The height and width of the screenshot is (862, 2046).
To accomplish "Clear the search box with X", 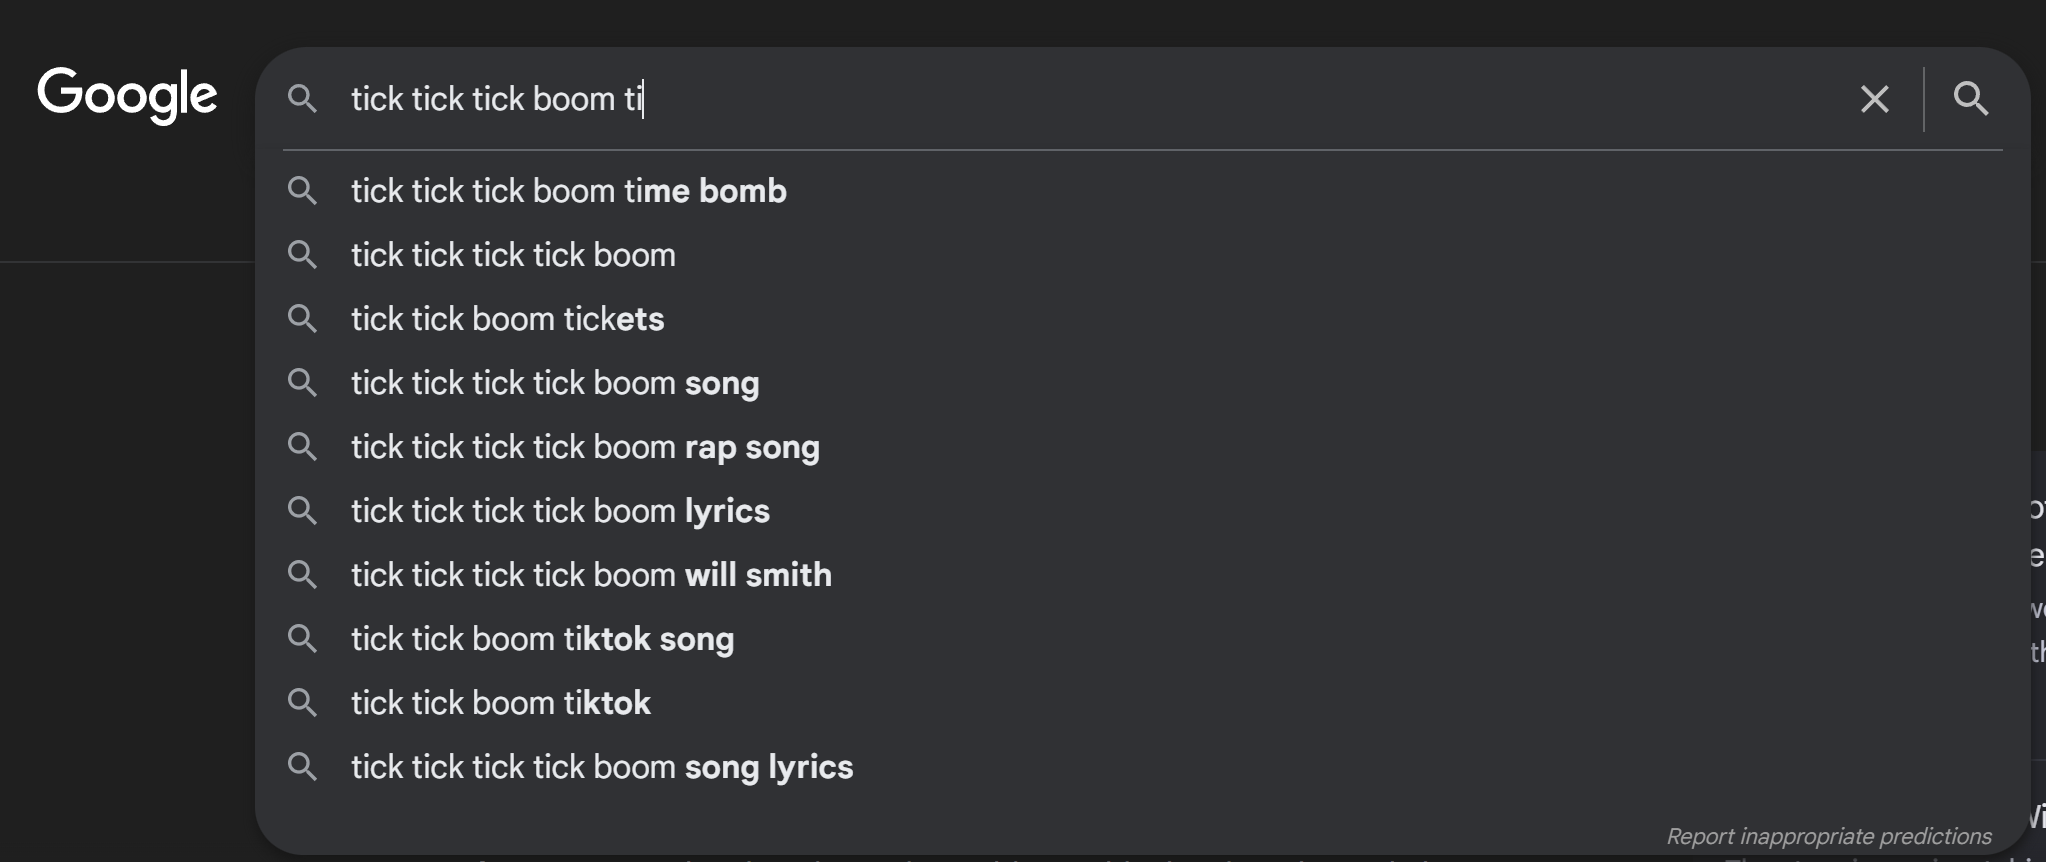I will click(x=1874, y=99).
